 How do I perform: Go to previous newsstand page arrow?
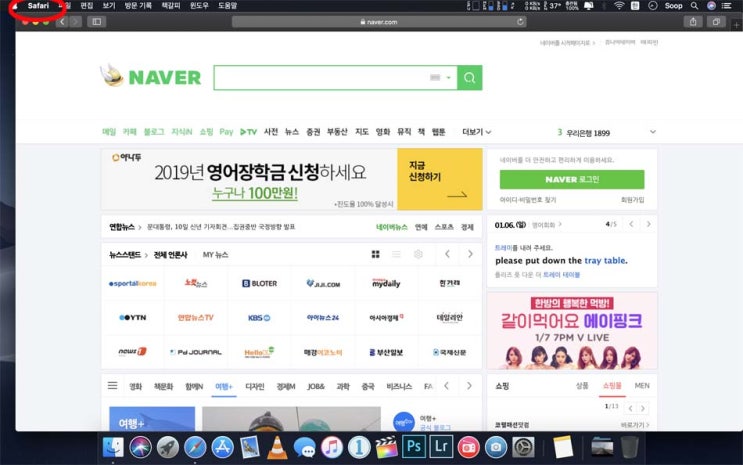pos(447,255)
